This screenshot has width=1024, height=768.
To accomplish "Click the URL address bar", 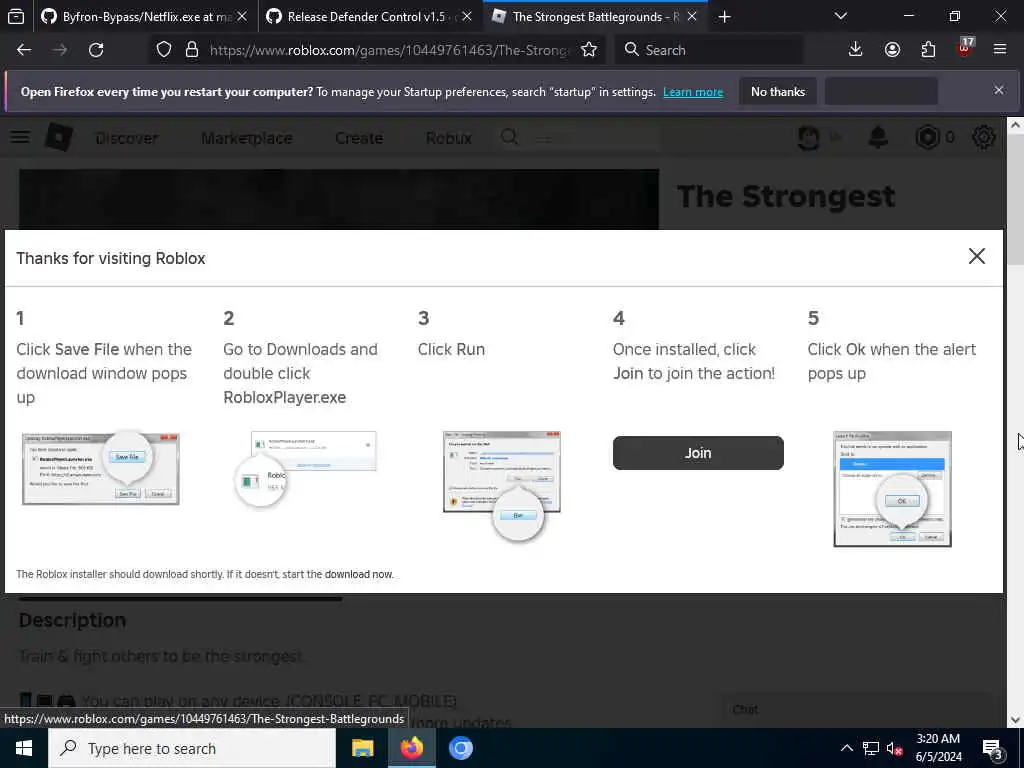I will pos(390,50).
